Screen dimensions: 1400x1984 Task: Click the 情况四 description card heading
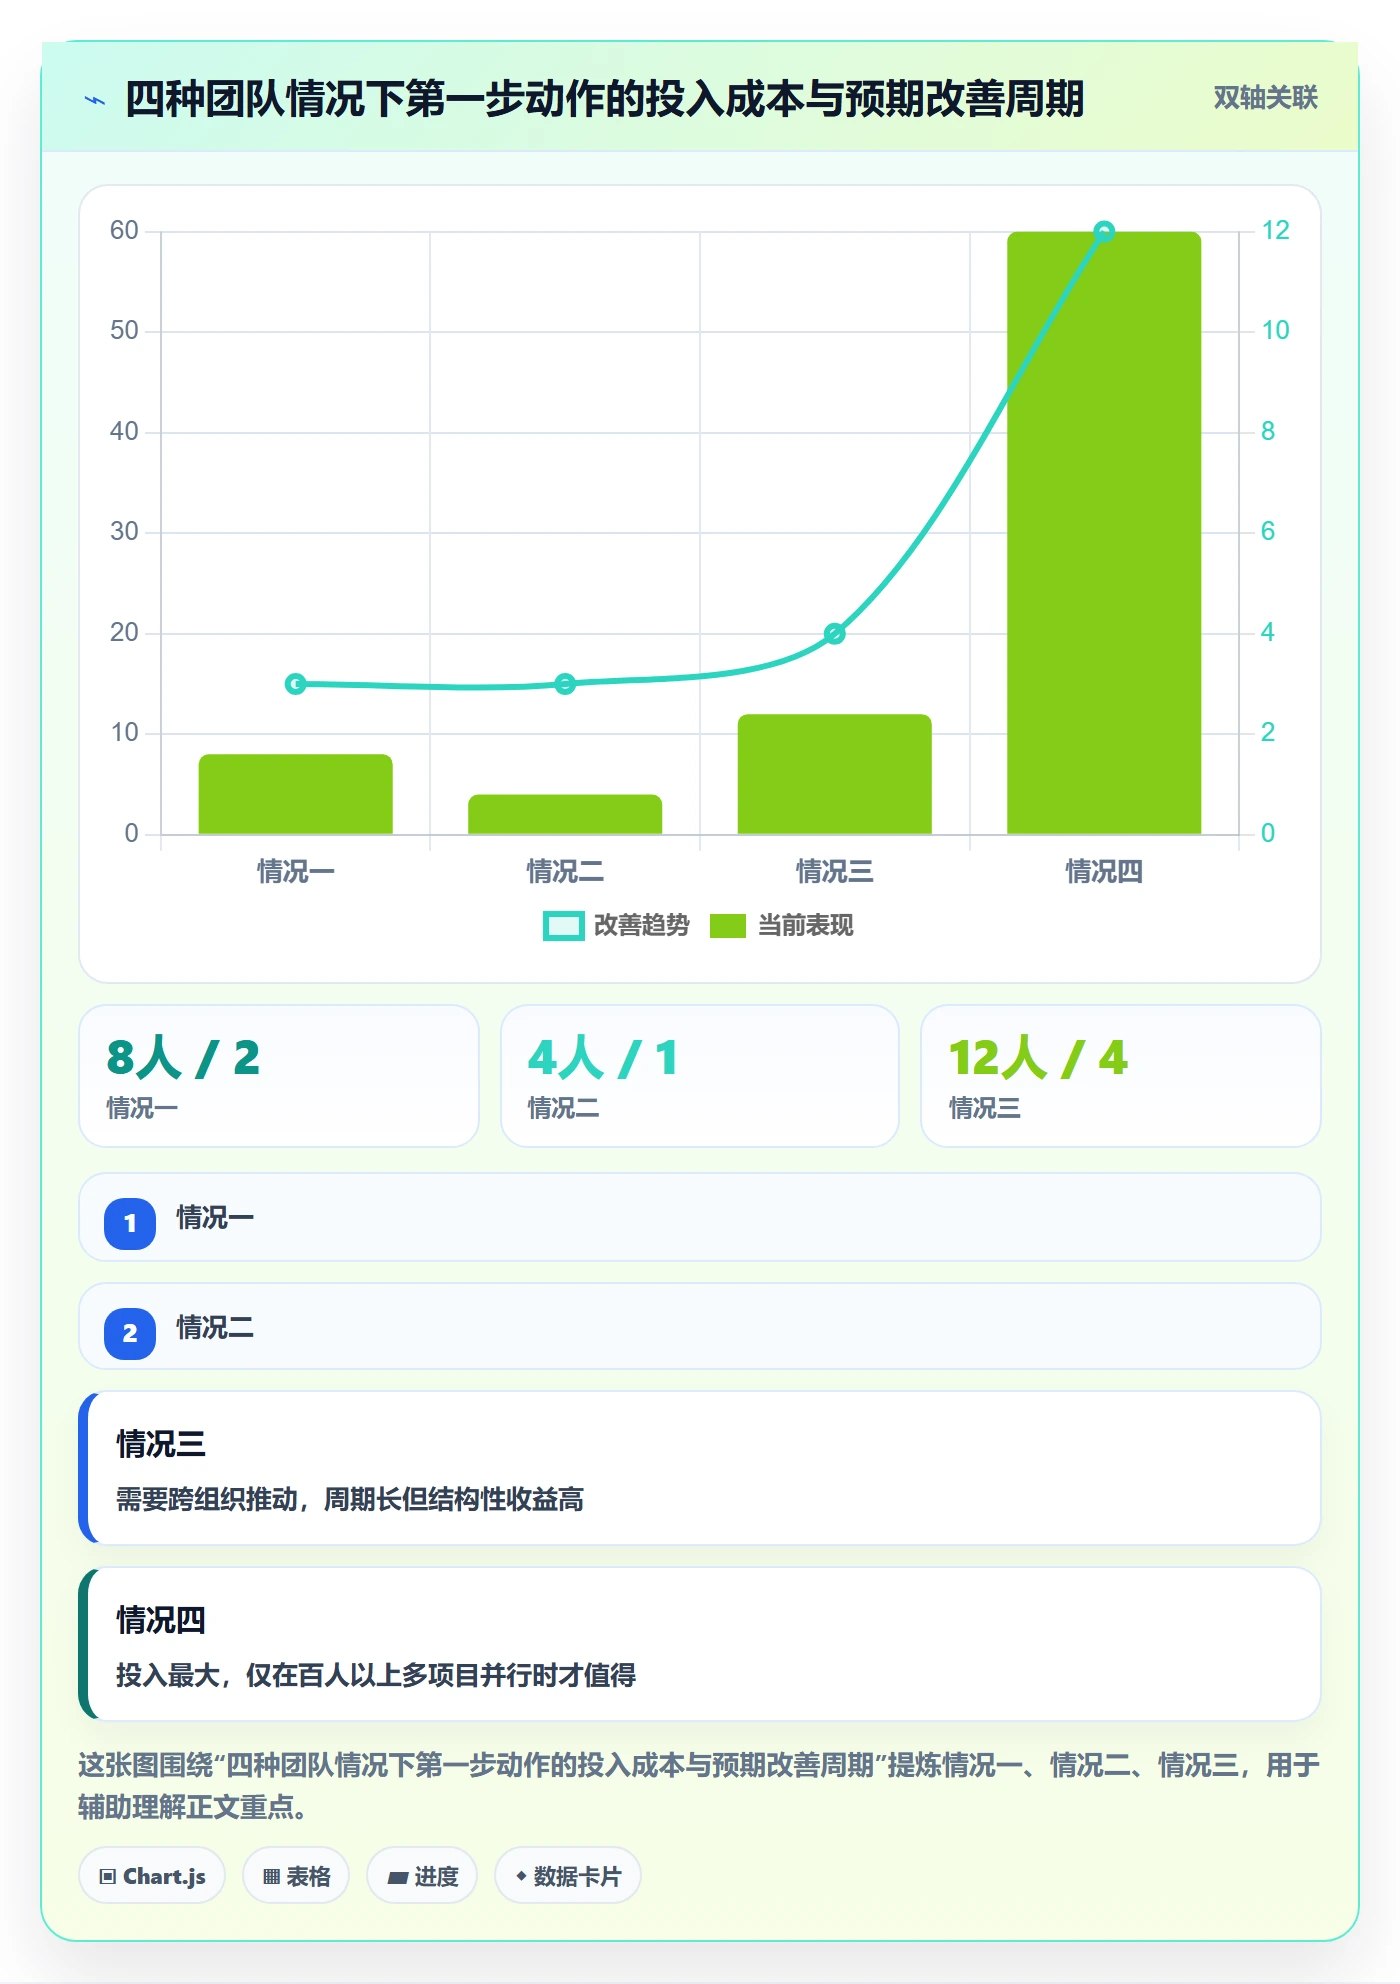161,1620
